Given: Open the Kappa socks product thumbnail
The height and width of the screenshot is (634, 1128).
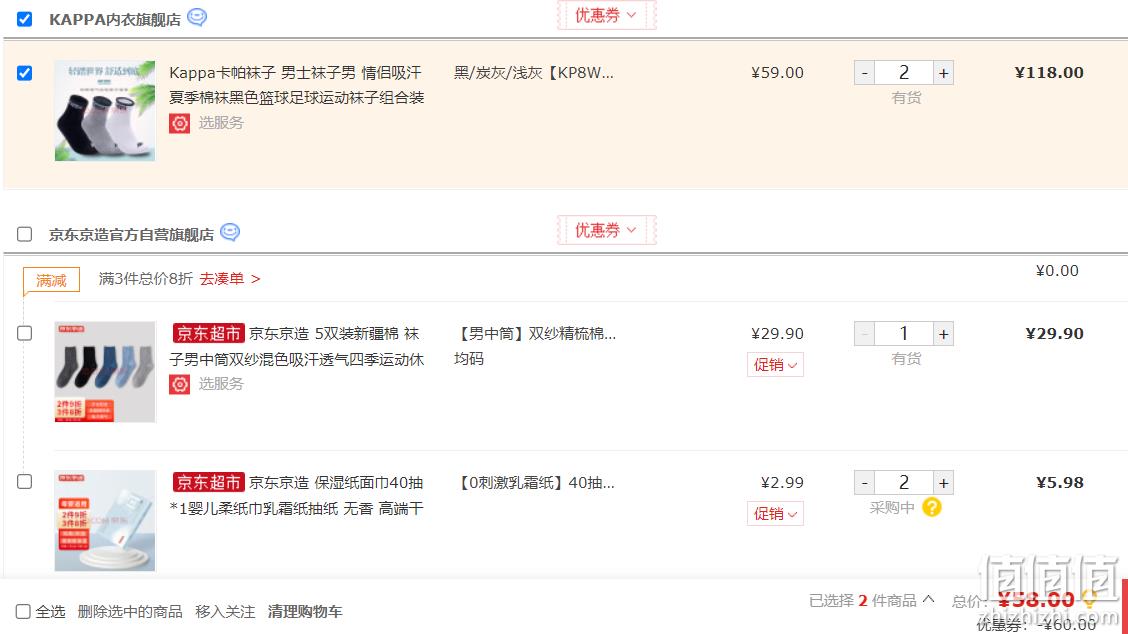Looking at the screenshot, I should click(x=105, y=111).
